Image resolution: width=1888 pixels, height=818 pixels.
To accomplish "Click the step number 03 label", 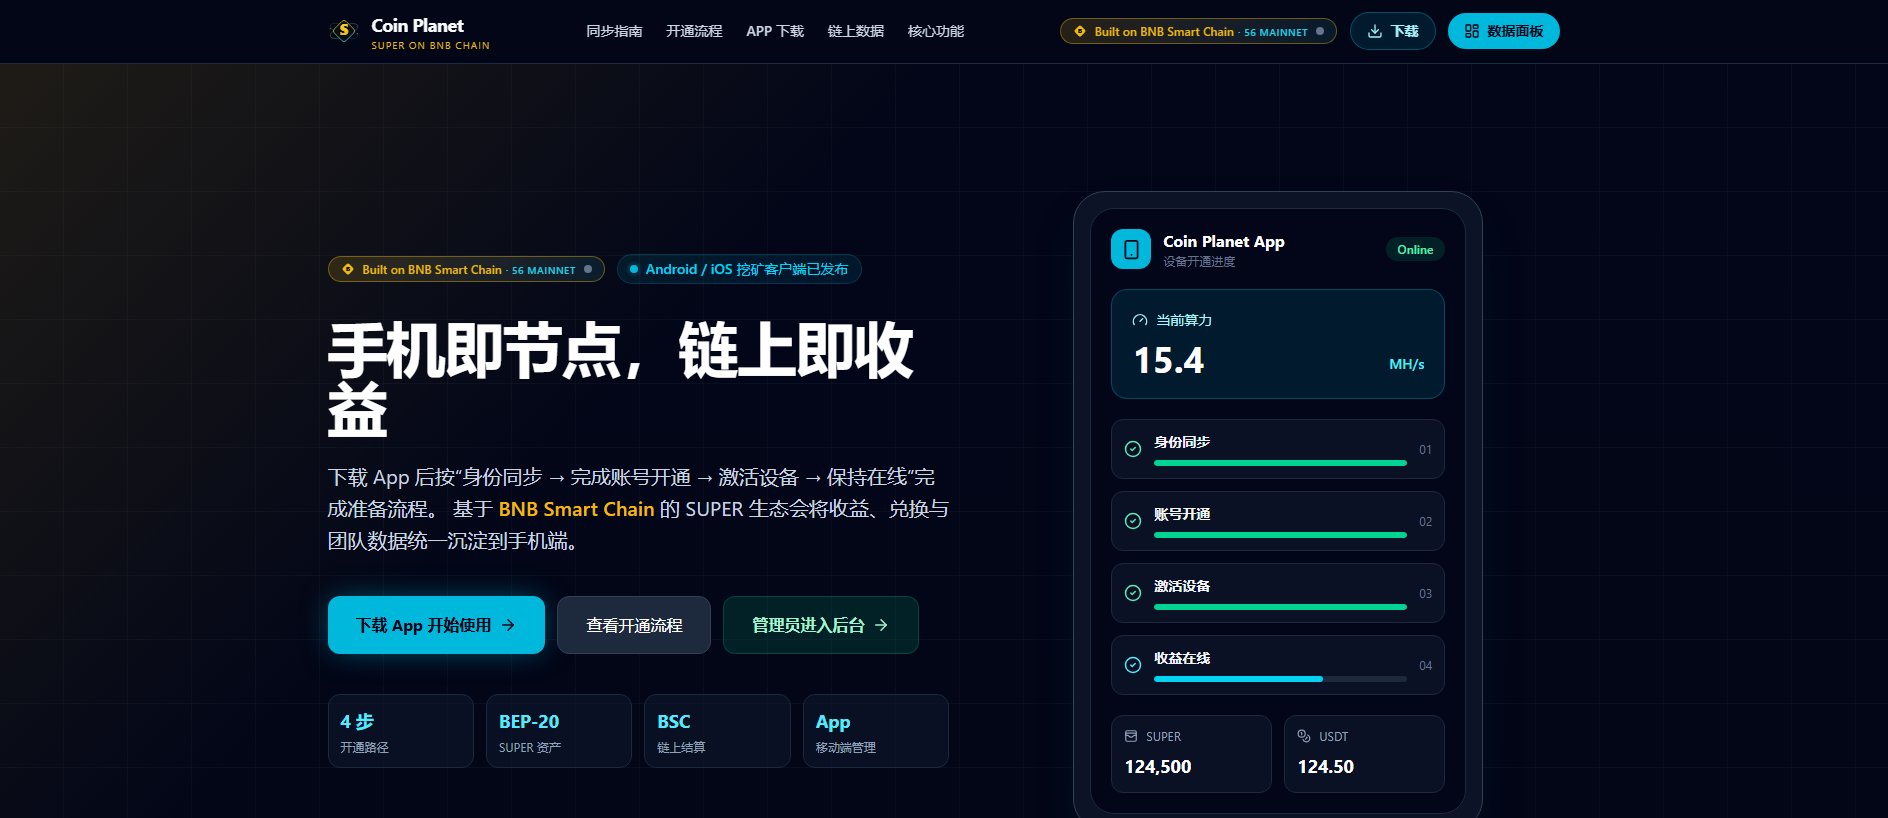I will [x=1425, y=594].
